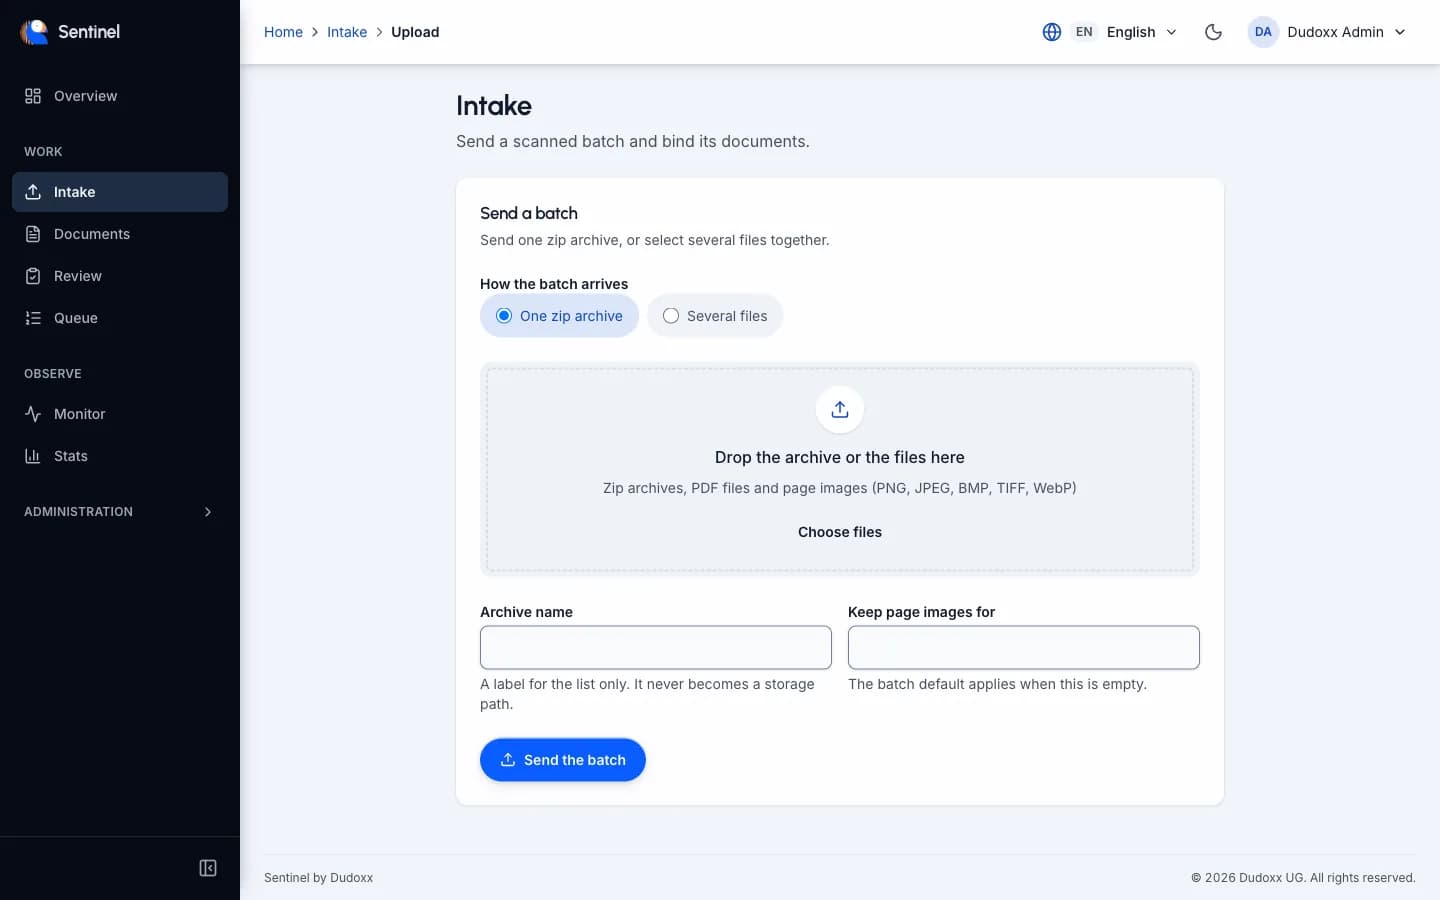Click the Intake breadcrumb link
The height and width of the screenshot is (900, 1440).
point(347,32)
